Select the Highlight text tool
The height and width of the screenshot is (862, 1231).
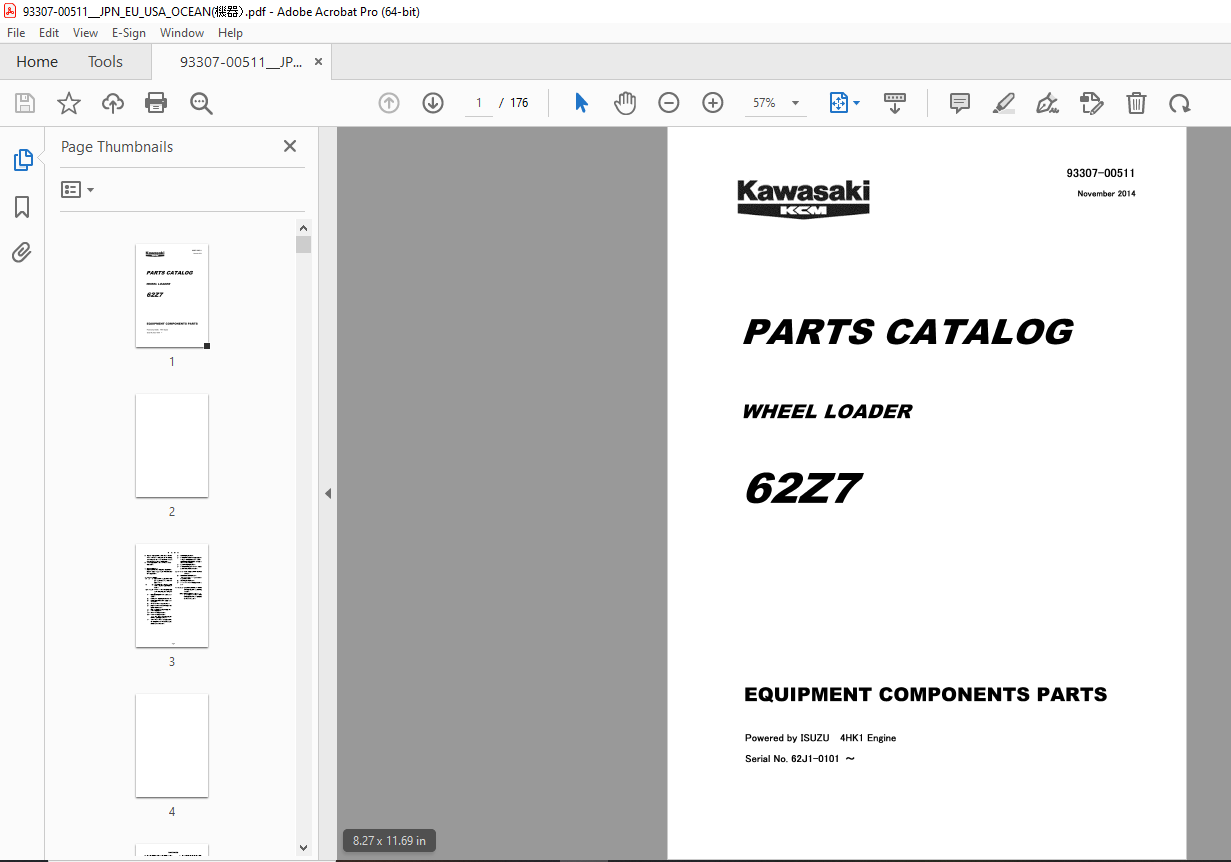pyautogui.click(x=1004, y=103)
